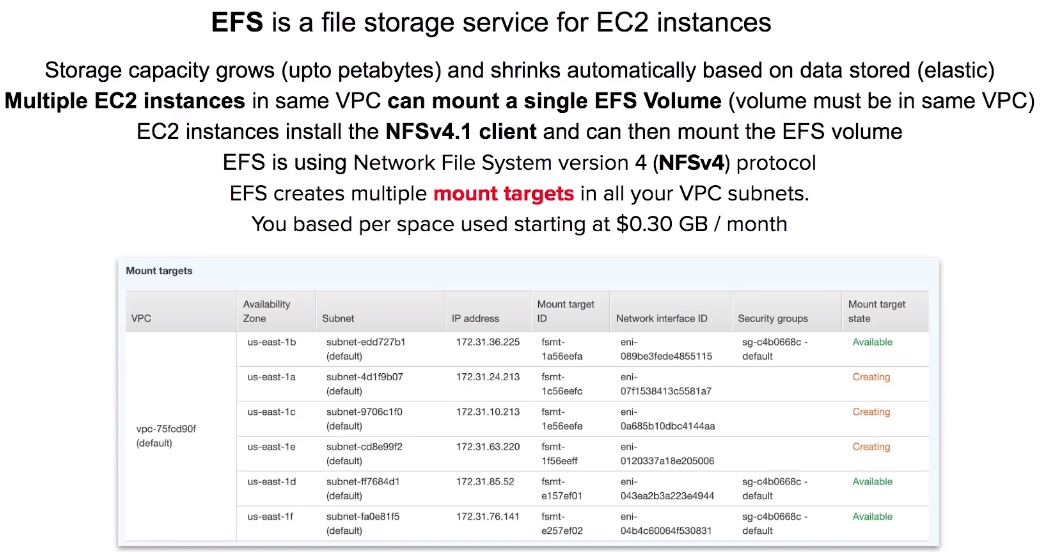1049x552 pixels.
Task: Click IP address 172.31.76.141
Action: coord(488,516)
